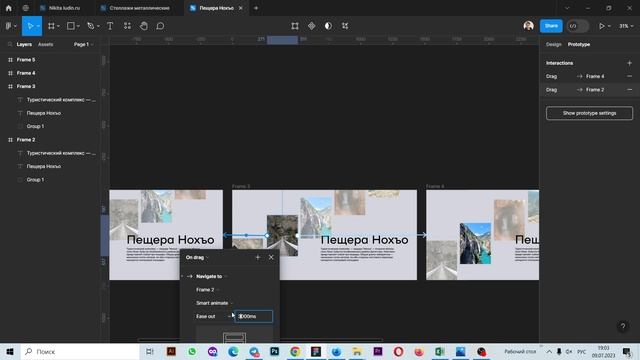Viewport: 640px width, 360px height.
Task: Select the Hand tool
Action: pos(144,26)
